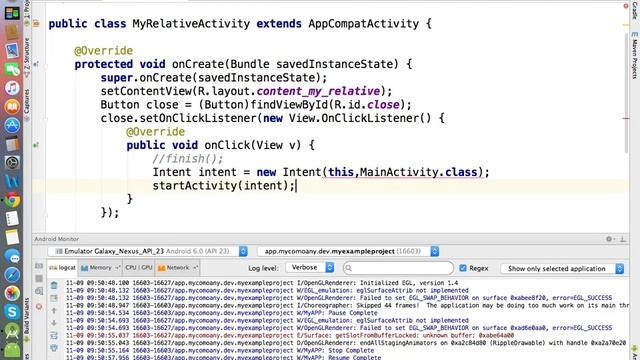640x360 pixels.
Task: Click the screen record icon in monitor sidebar
Action: click(39, 278)
